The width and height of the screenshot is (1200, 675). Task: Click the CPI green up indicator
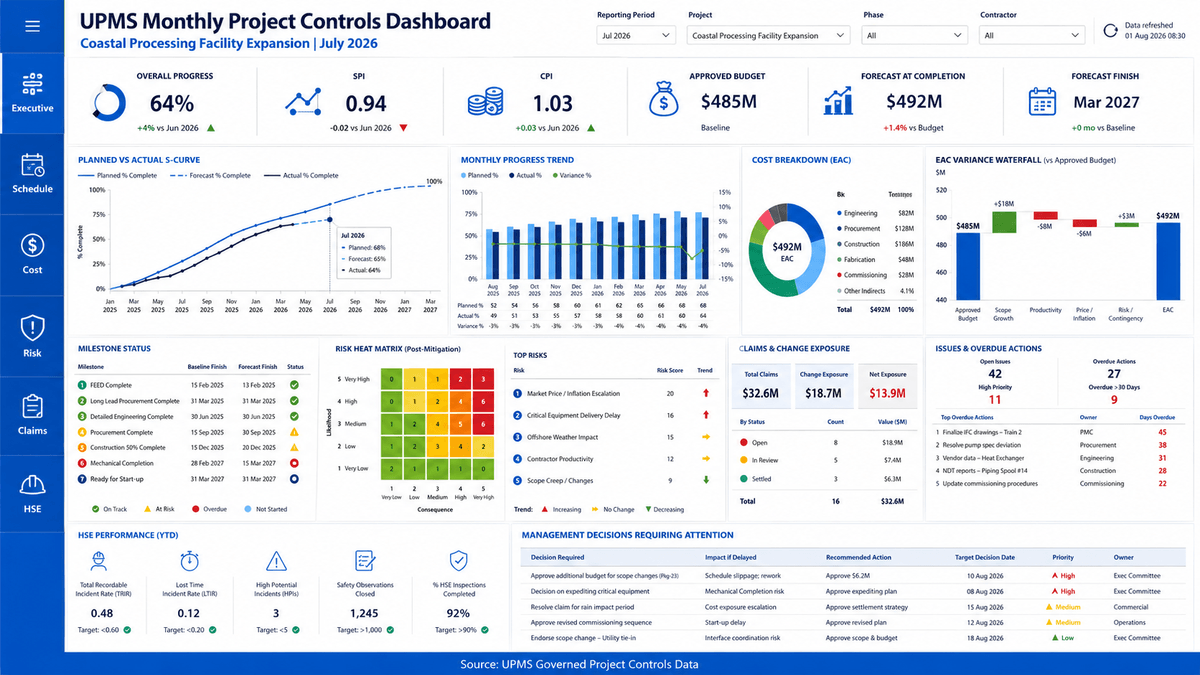point(591,128)
